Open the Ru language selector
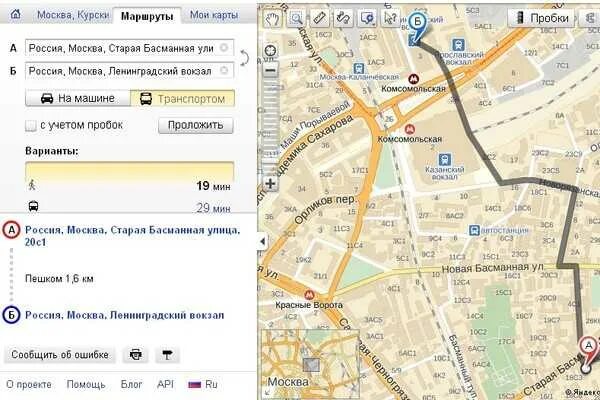This screenshot has height=400, width=600. coord(203,384)
